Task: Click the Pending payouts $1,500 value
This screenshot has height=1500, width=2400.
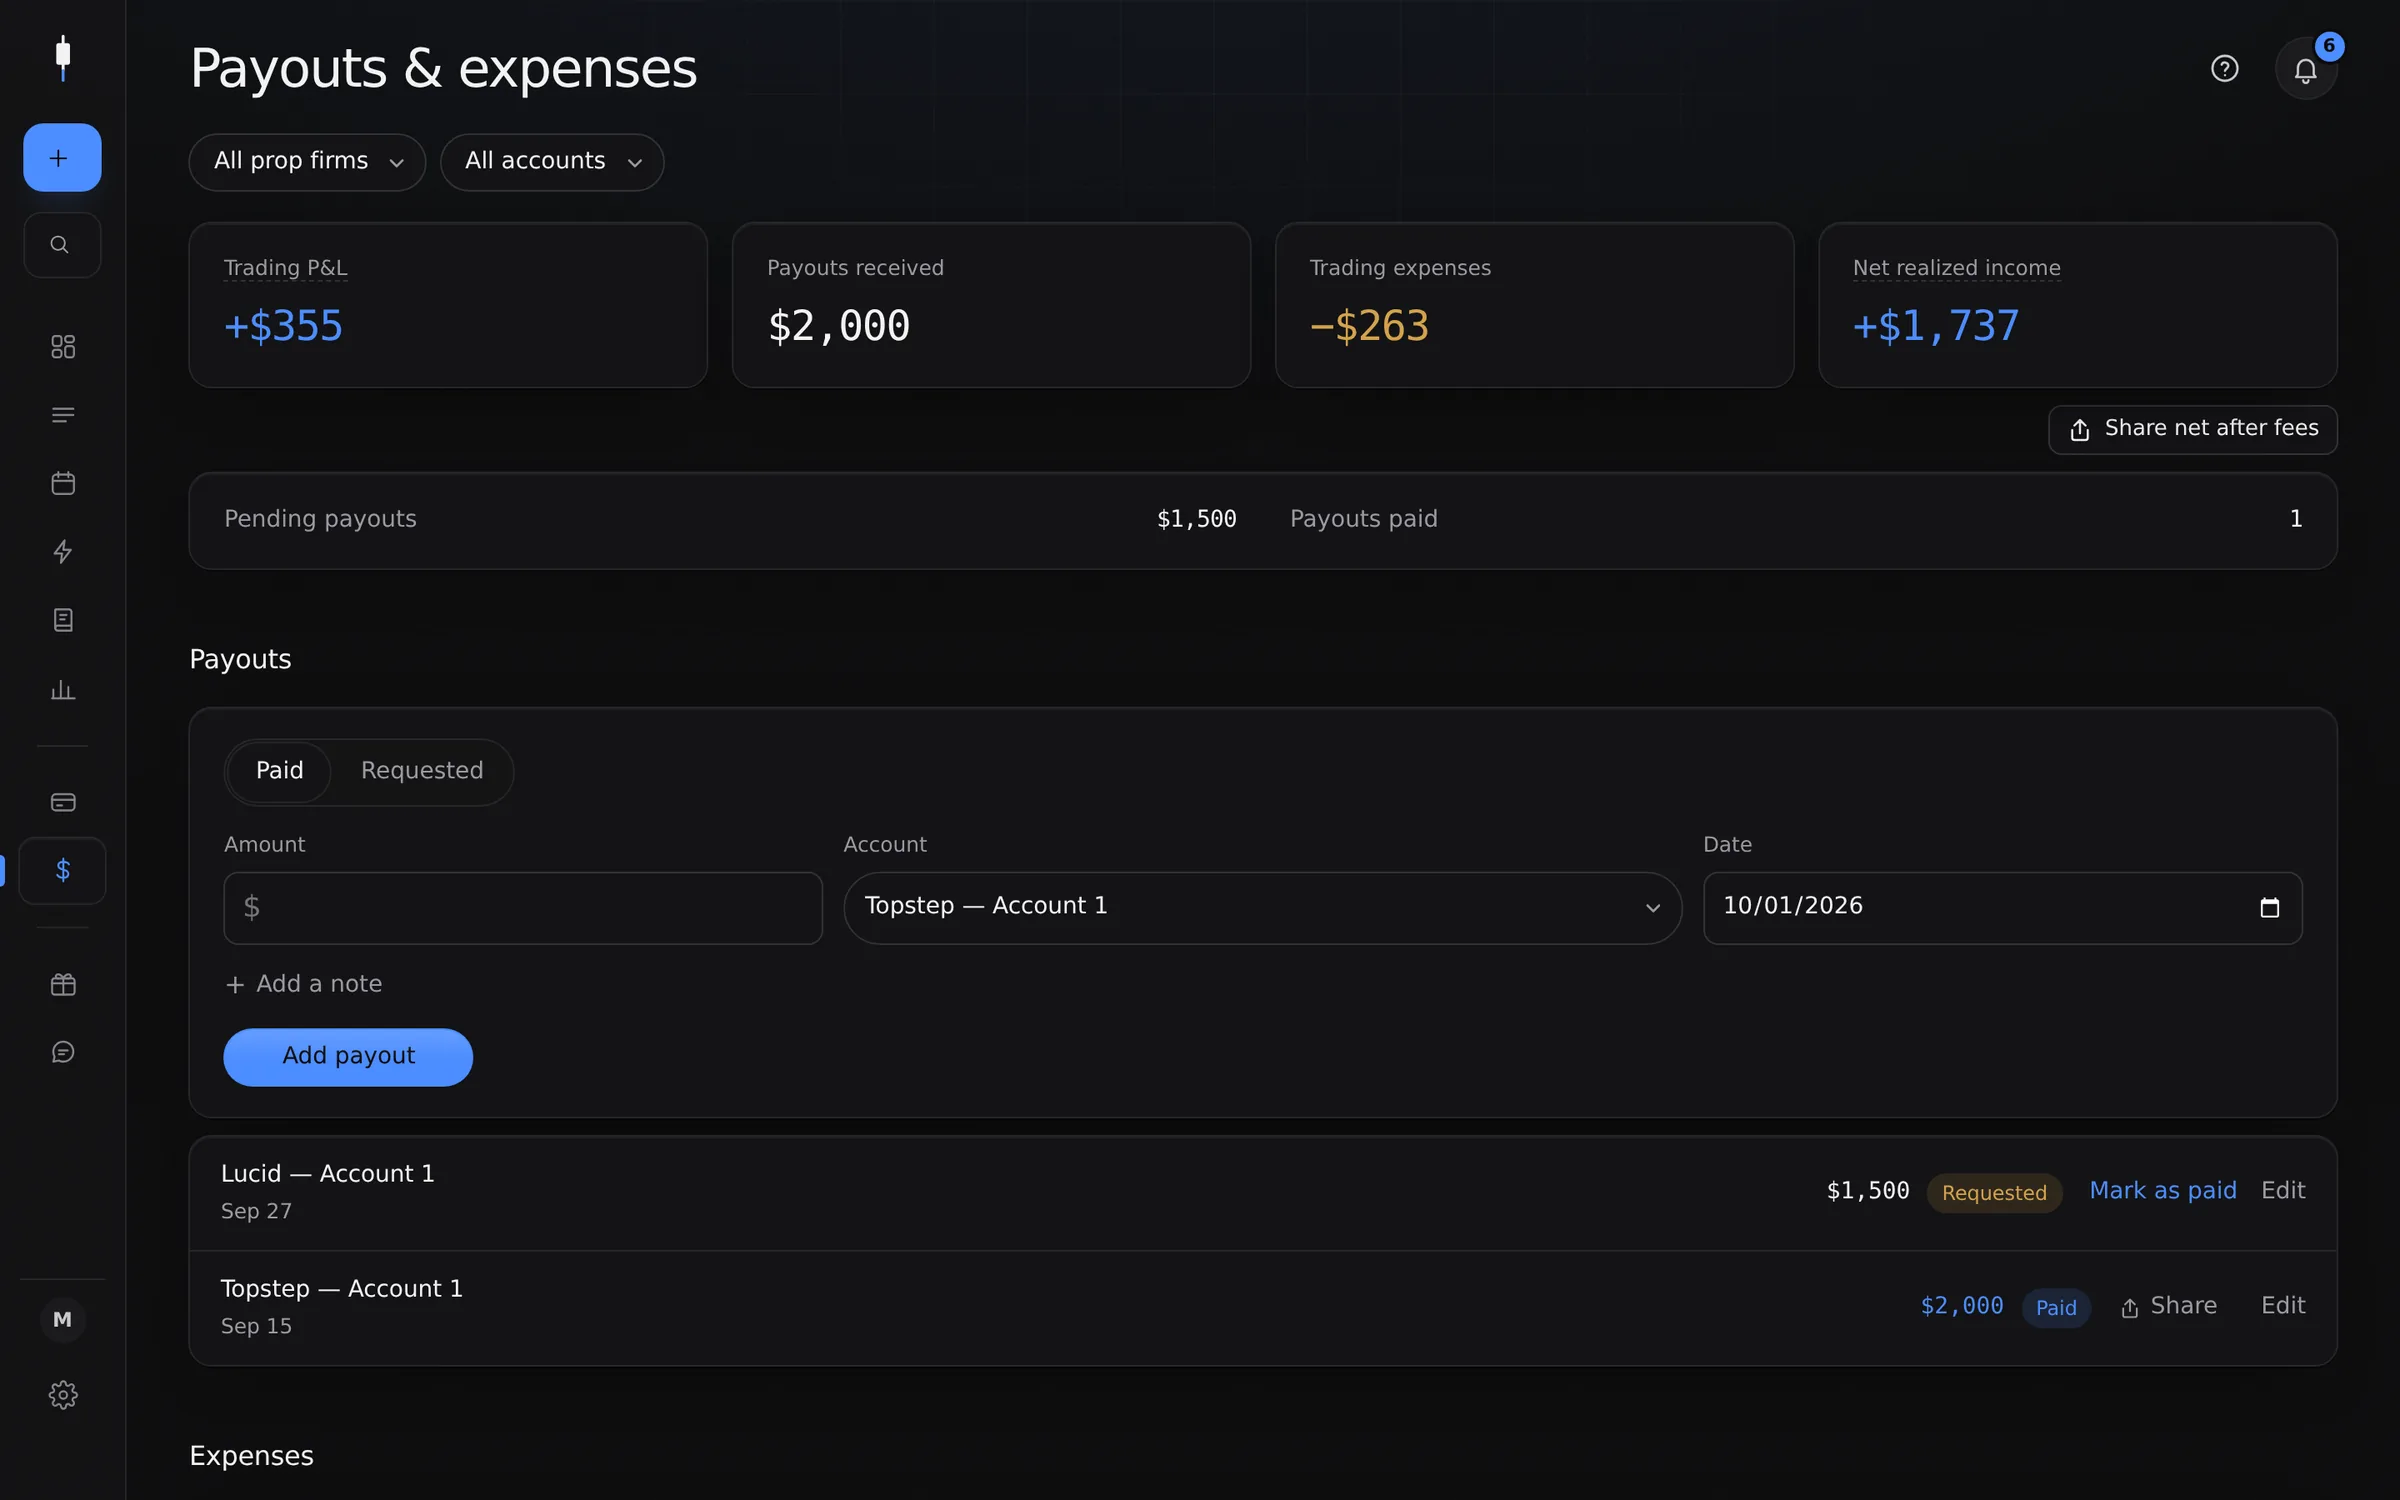Action: [x=1196, y=519]
